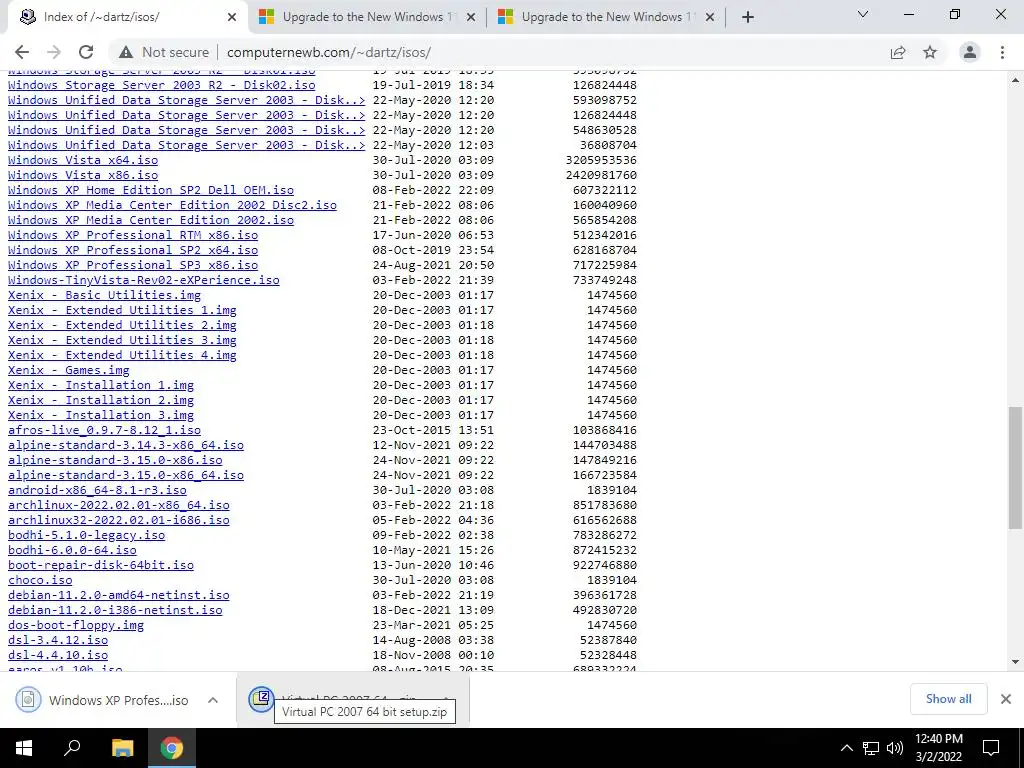
Task: Expand options for Windows XP iso download
Action: [x=213, y=700]
